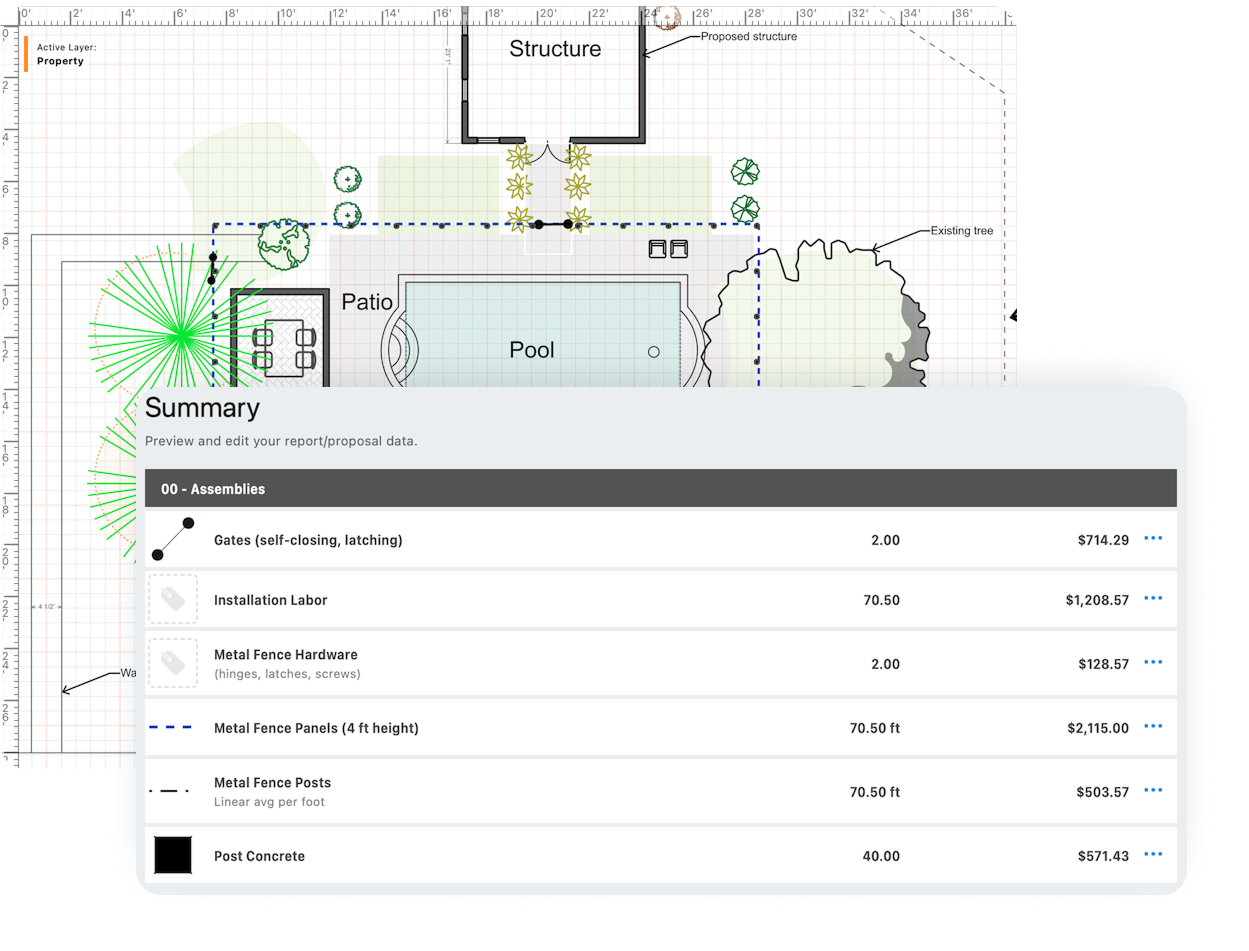Select the green palm plant symbol
Image resolution: width=1249 pixels, height=951 pixels.
pos(180,334)
